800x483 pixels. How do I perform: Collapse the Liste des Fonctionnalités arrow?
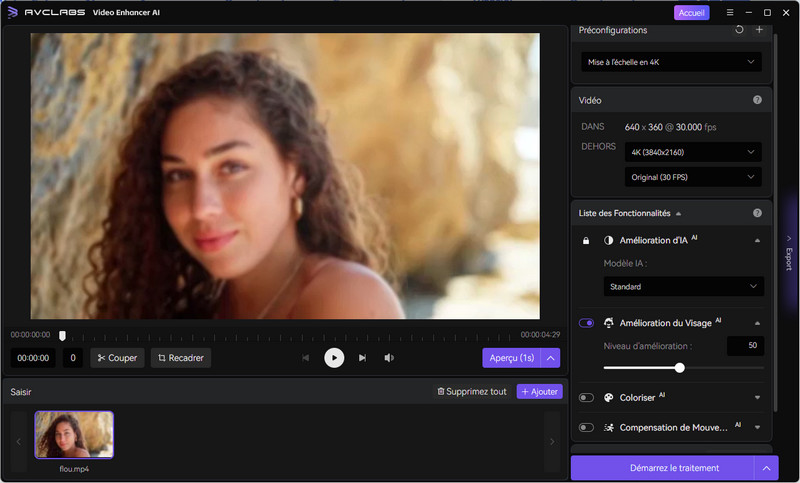(x=678, y=214)
